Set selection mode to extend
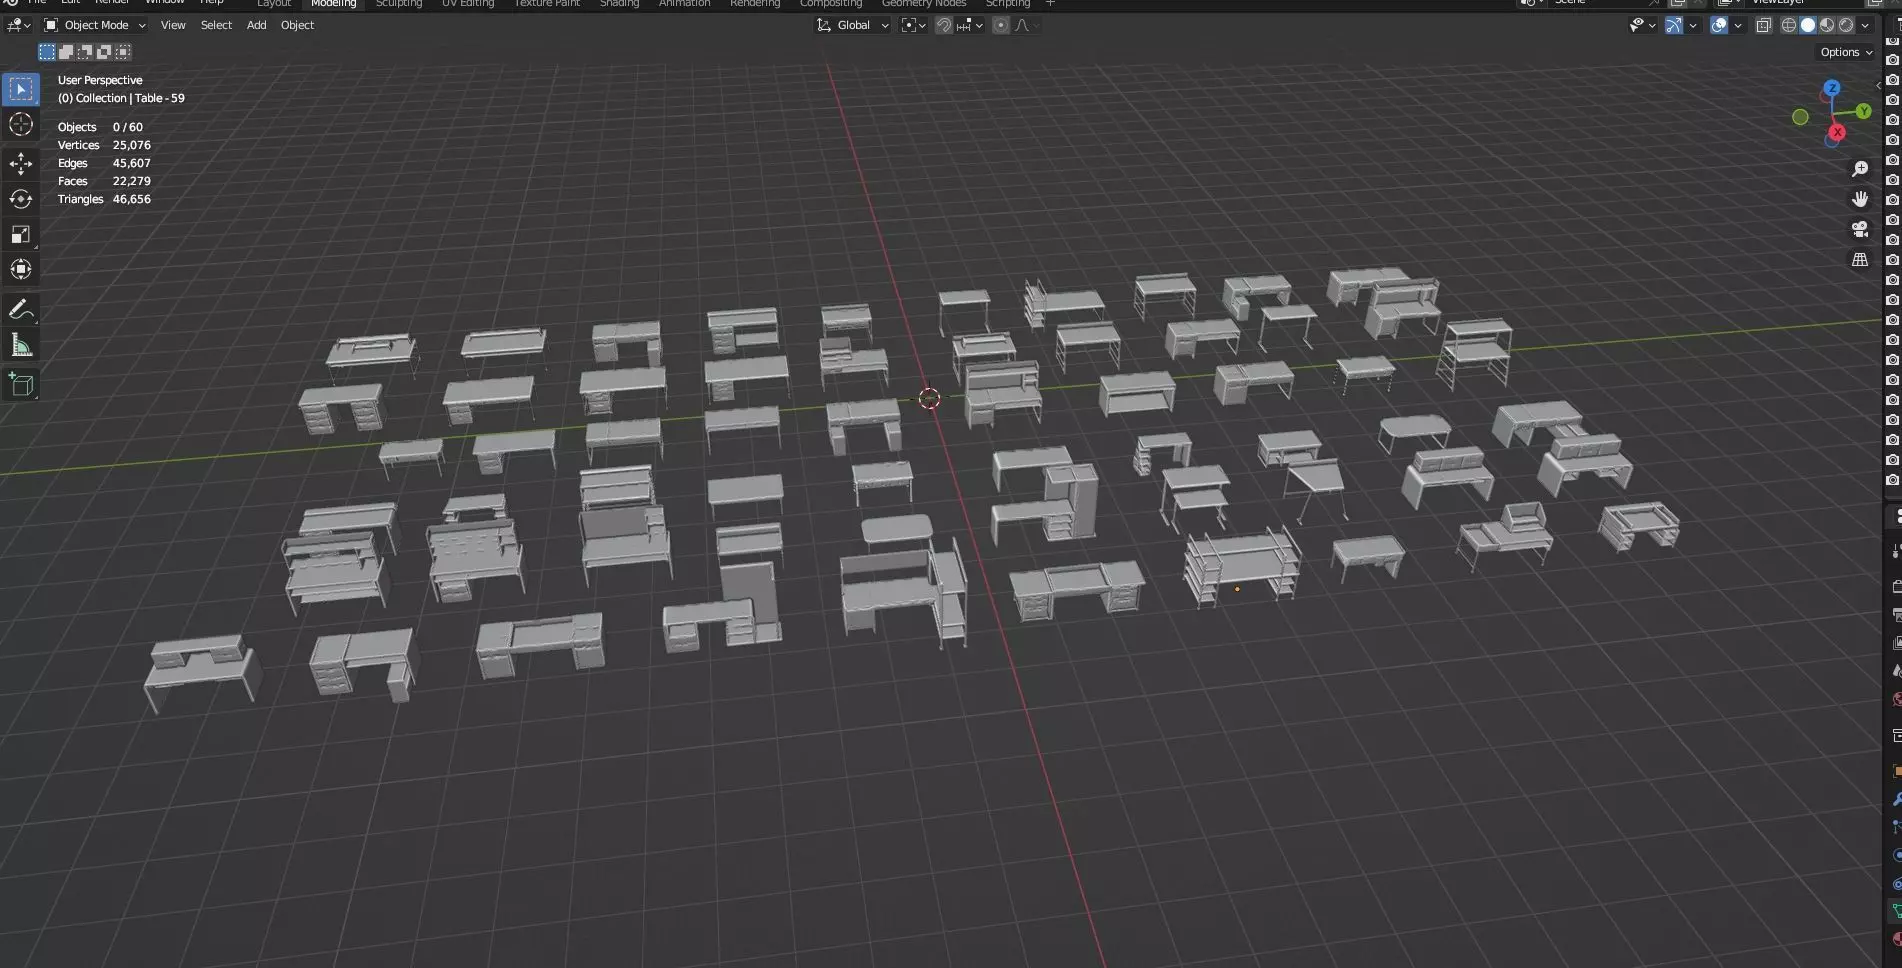Image resolution: width=1902 pixels, height=968 pixels. tap(66, 52)
